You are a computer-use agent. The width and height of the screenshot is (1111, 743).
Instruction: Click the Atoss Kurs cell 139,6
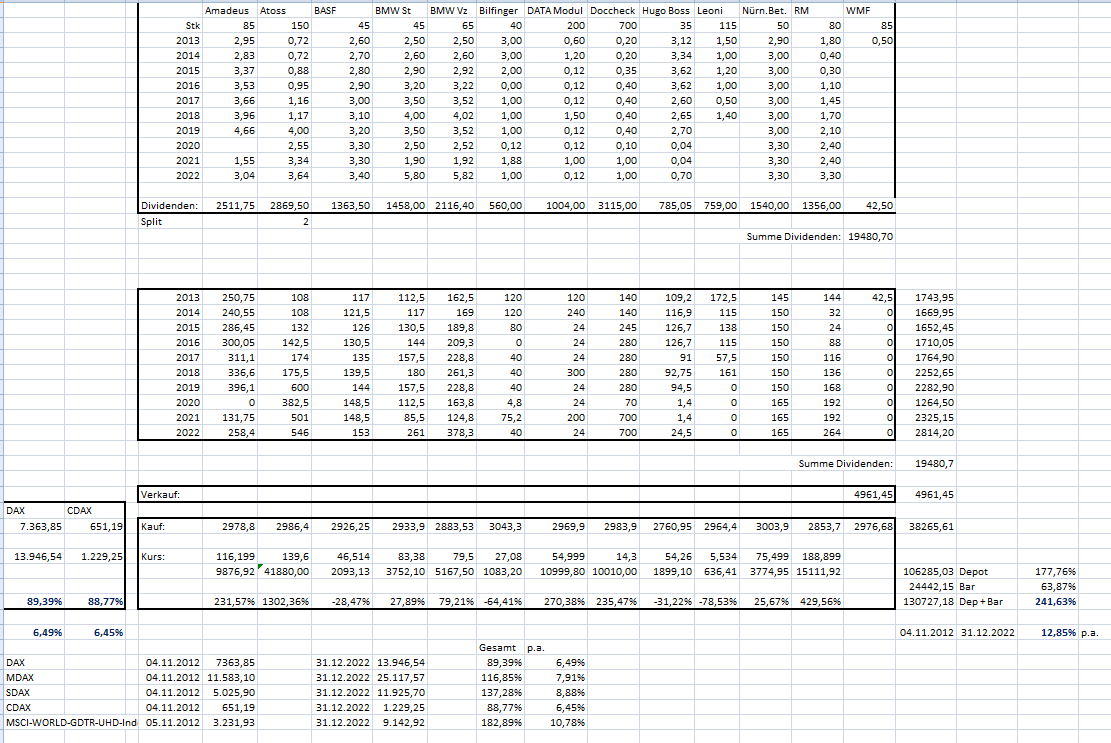click(284, 557)
